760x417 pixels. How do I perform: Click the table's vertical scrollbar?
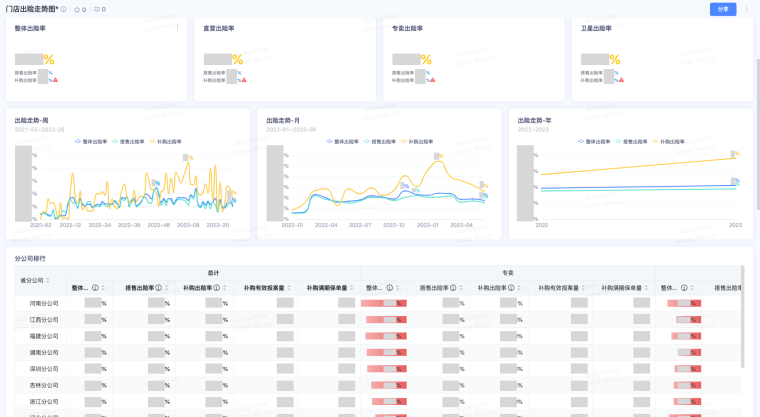(743, 330)
